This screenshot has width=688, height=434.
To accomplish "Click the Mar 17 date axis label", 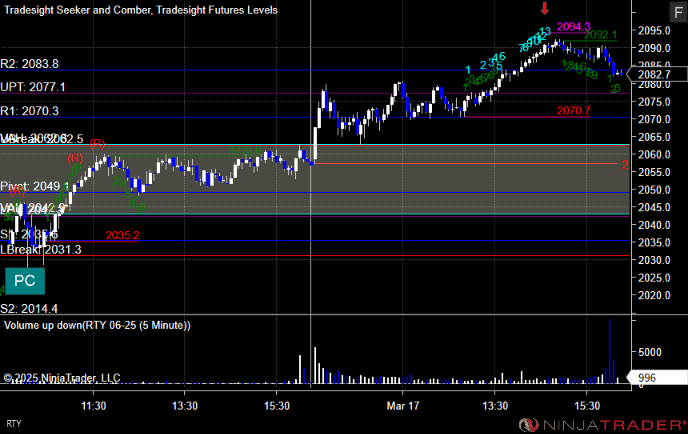I will [403, 406].
